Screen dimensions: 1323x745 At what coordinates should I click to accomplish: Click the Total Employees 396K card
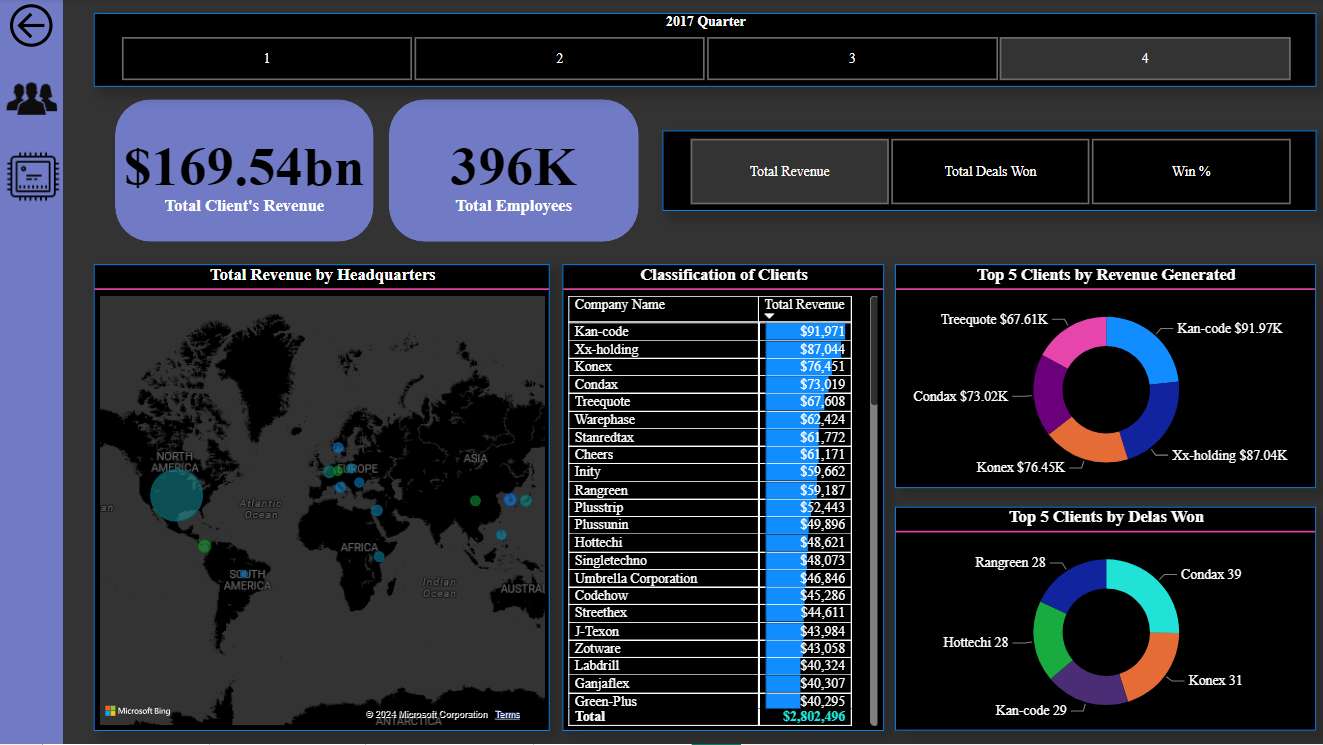tap(514, 171)
